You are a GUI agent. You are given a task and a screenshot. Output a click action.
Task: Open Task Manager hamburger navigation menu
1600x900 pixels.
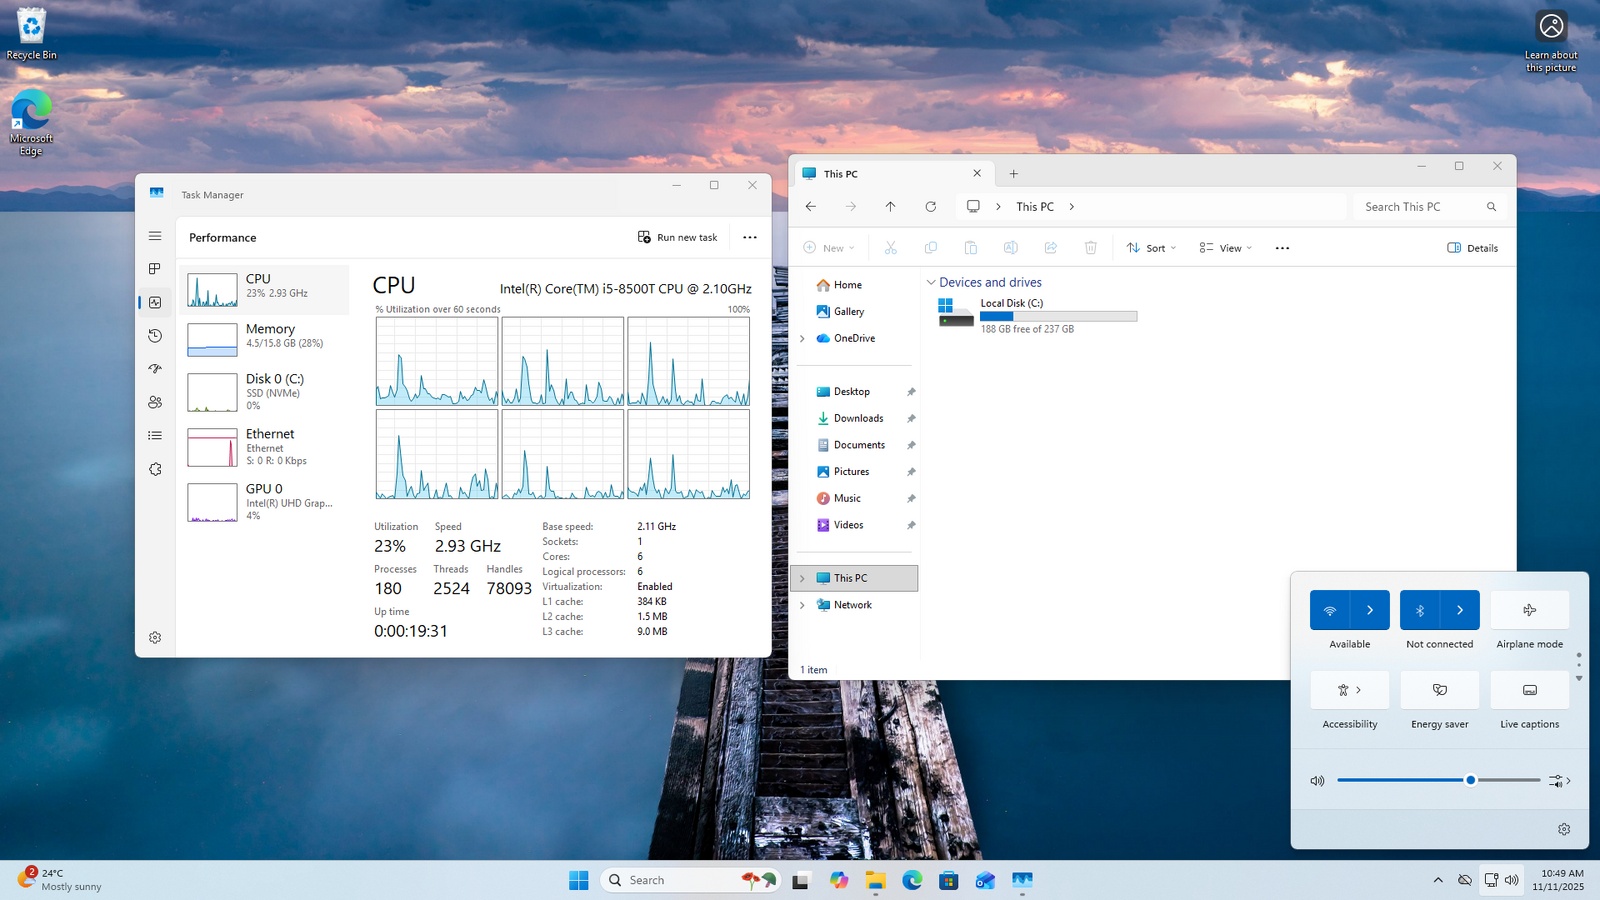tap(155, 236)
